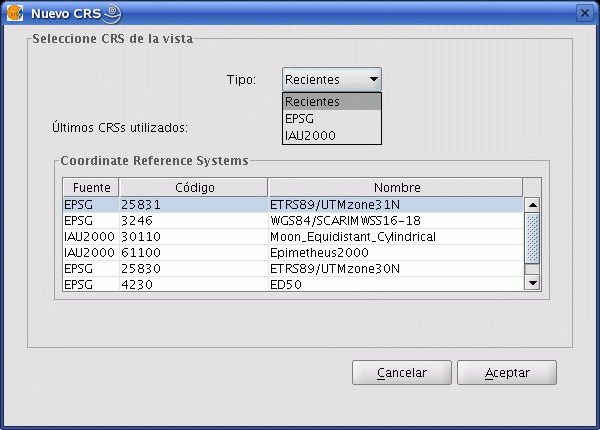
Task: Click the CRS table scrollbar thumb
Action: (532, 238)
